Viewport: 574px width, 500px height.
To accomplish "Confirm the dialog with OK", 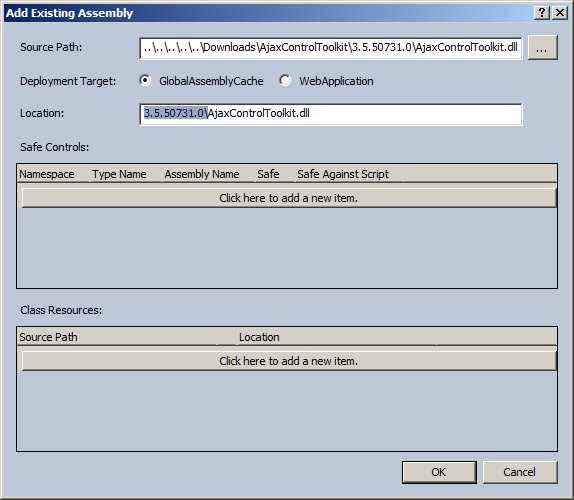I will pos(439,472).
